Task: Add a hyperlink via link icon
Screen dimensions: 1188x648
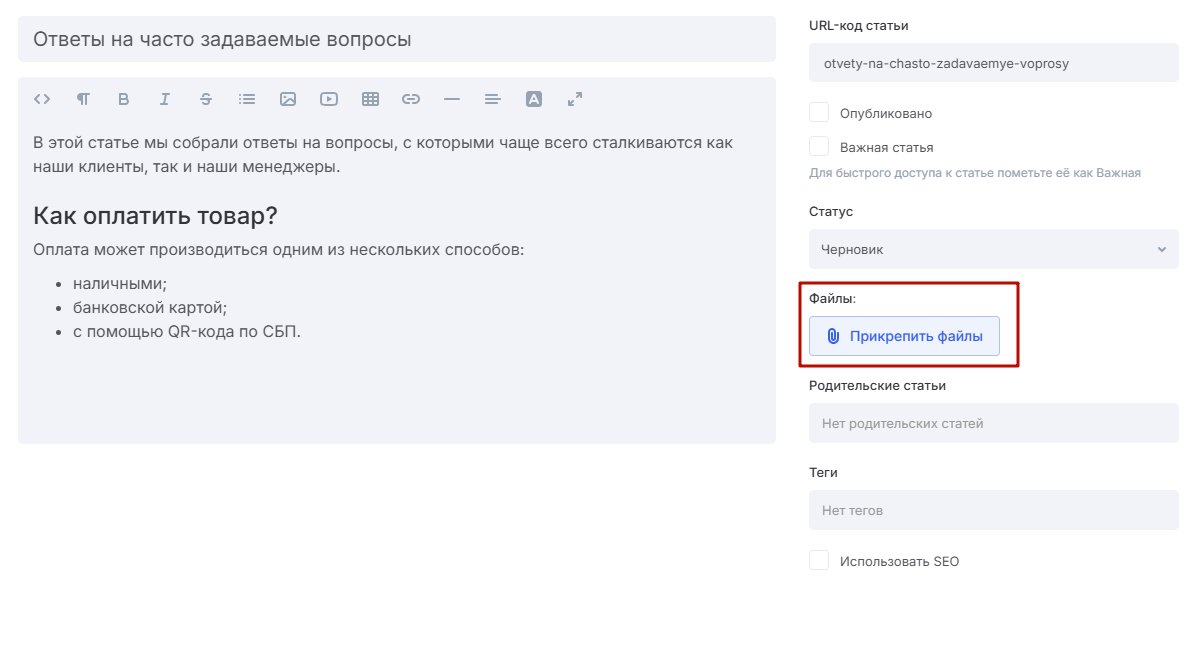Action: (x=411, y=99)
